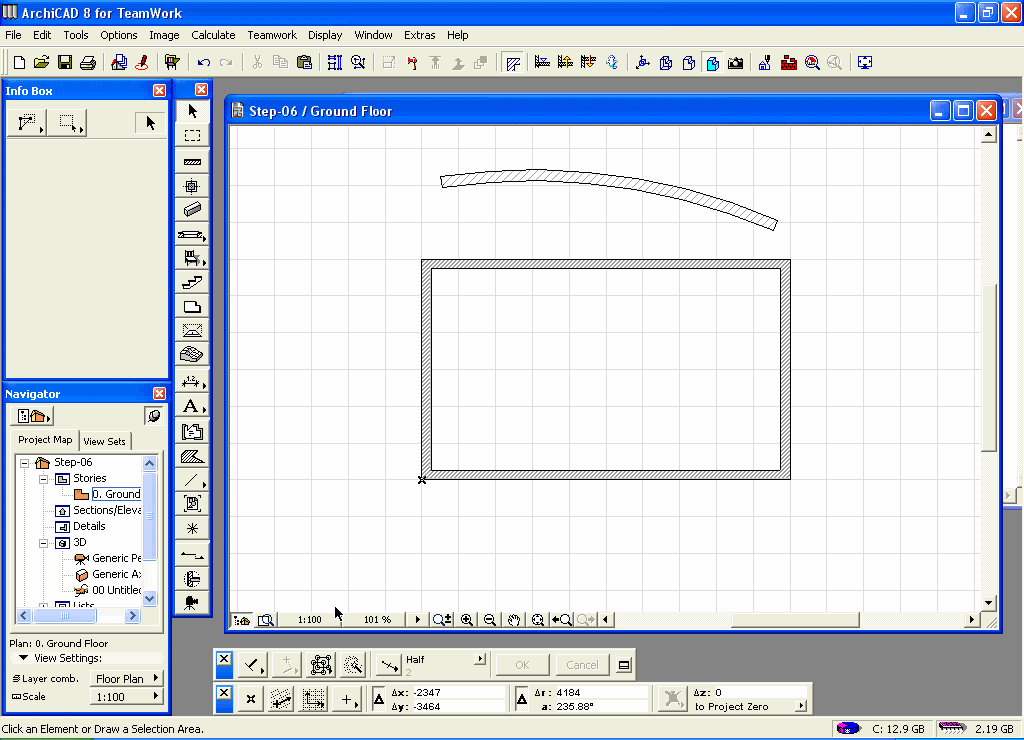The width and height of the screenshot is (1024, 740).
Task: Select the Wall tool in toolbox
Action: pyautogui.click(x=193, y=162)
